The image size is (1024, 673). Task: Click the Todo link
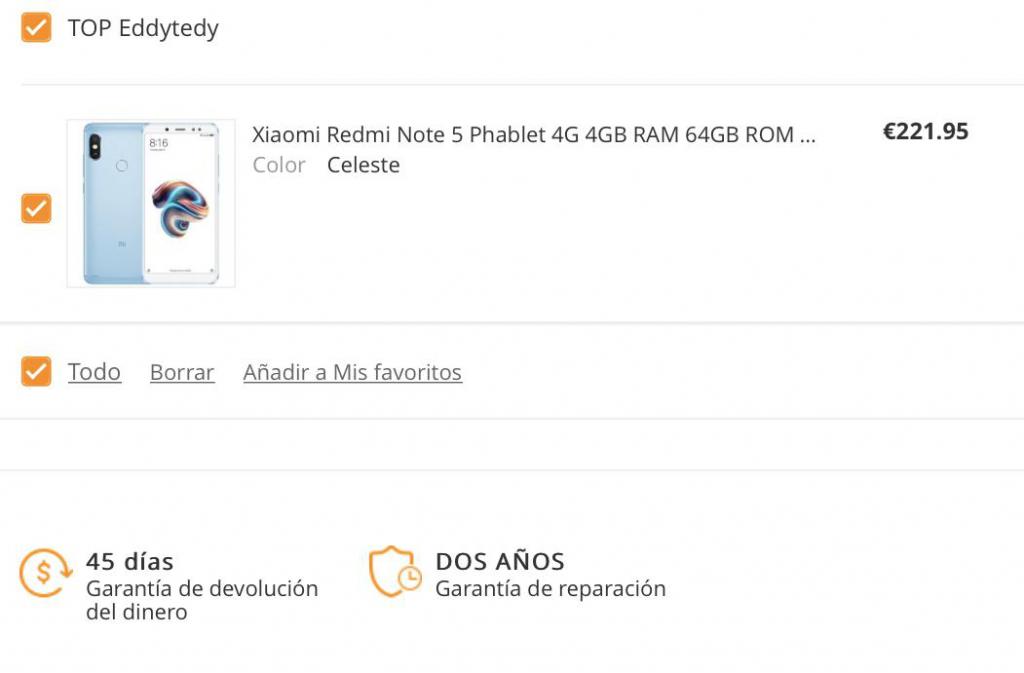pos(95,372)
